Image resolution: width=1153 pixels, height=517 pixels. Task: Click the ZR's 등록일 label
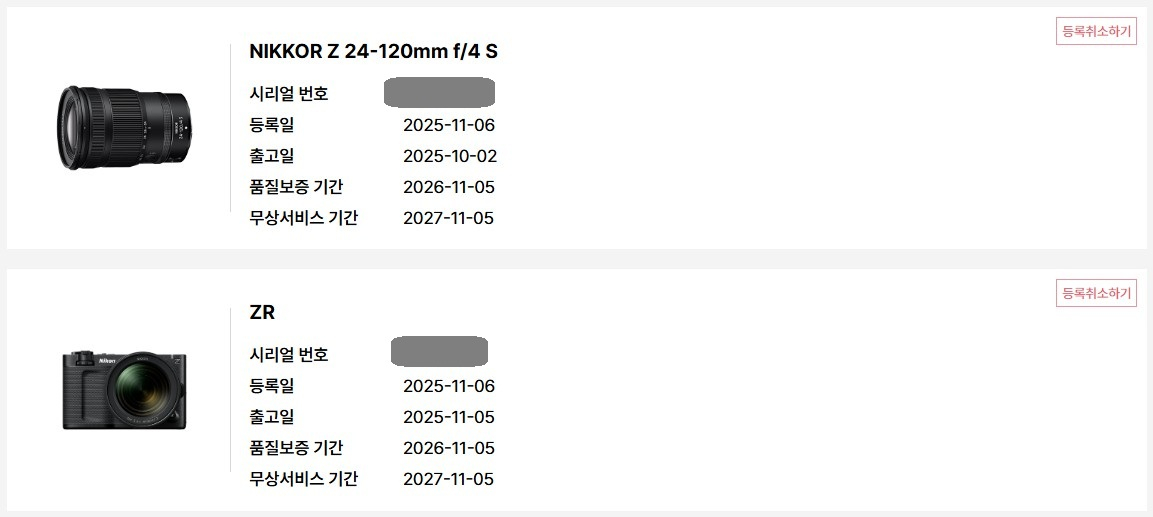272,386
